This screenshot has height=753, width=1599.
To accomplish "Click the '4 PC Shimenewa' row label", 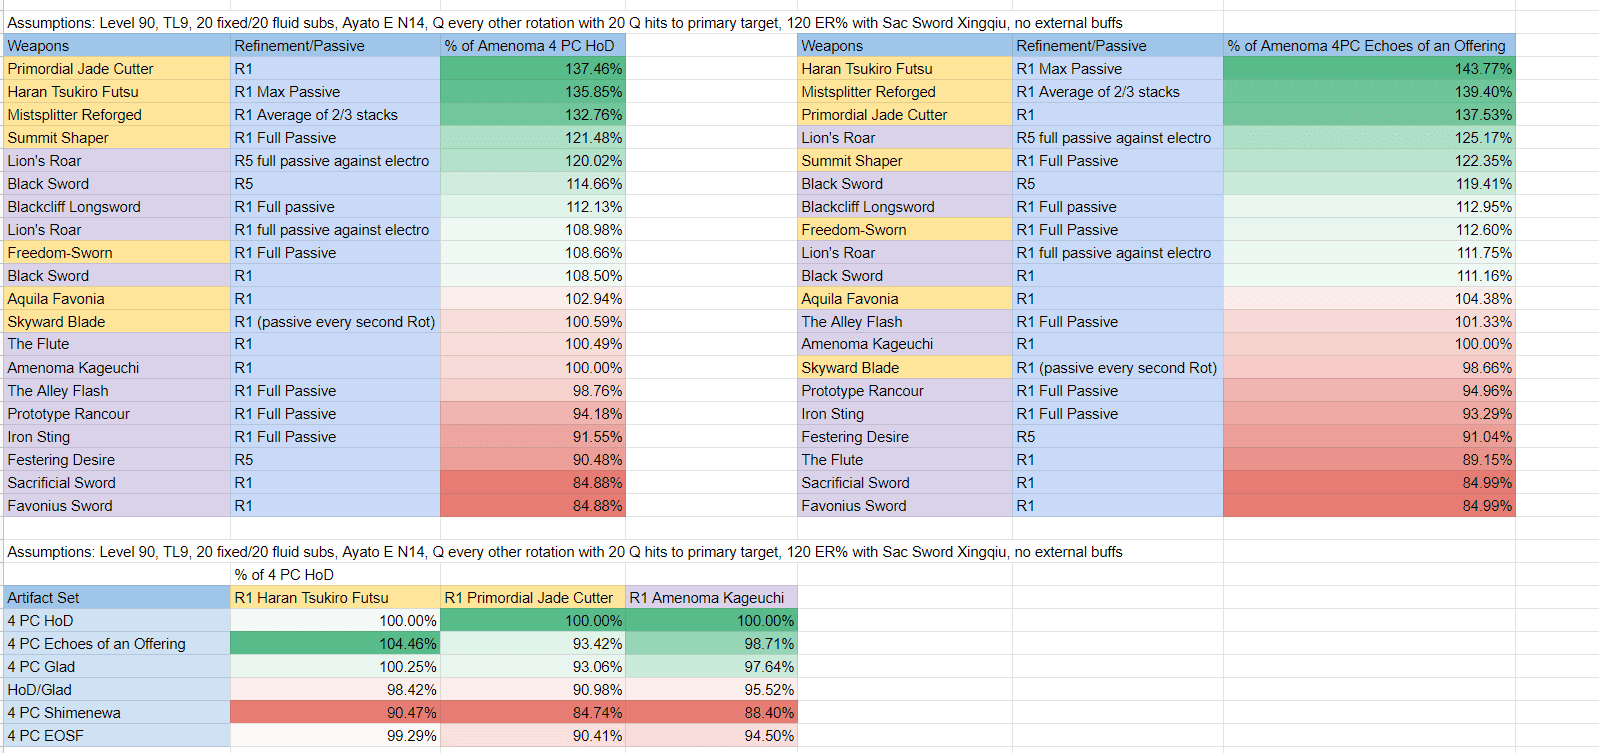I will pyautogui.click(x=116, y=713).
